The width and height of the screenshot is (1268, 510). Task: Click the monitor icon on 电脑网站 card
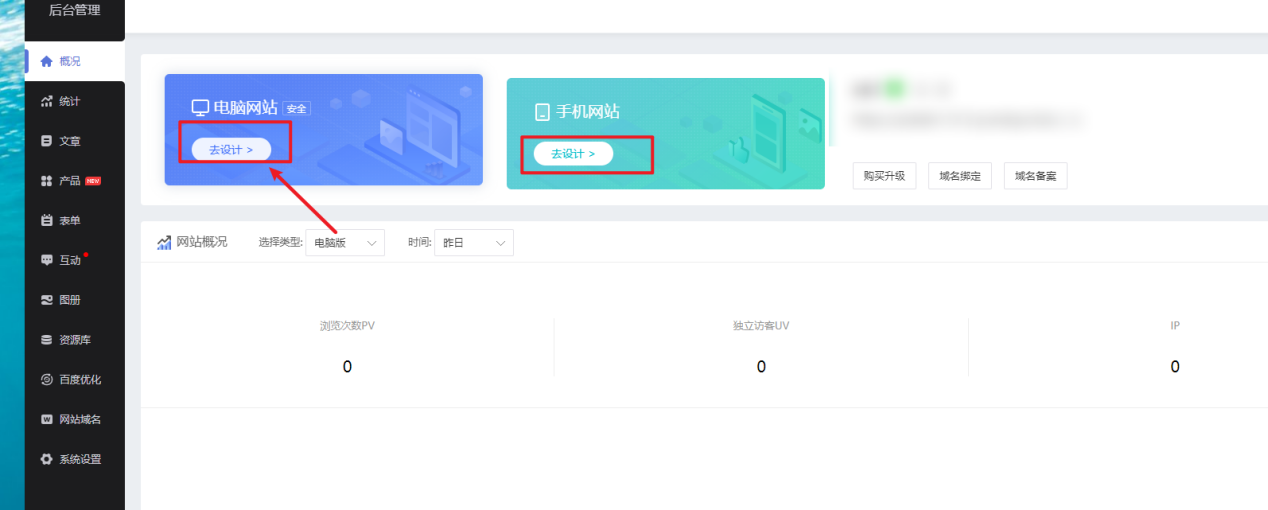point(200,108)
